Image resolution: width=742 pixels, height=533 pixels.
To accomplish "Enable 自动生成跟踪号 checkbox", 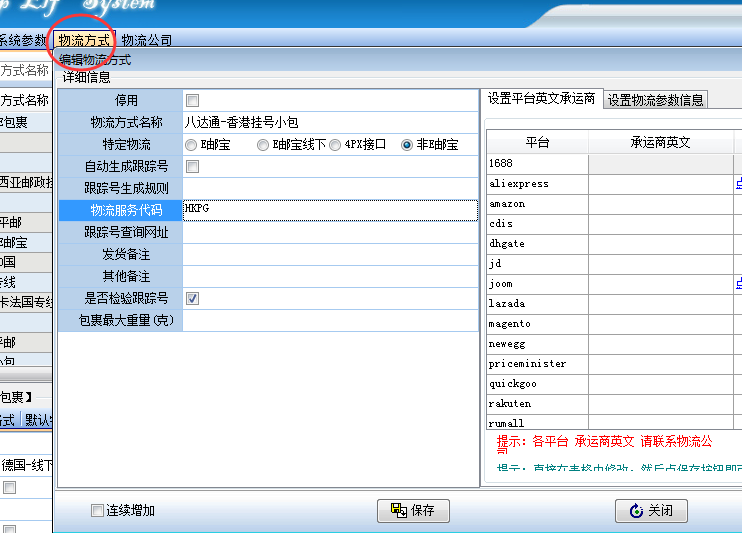I will (x=192, y=167).
